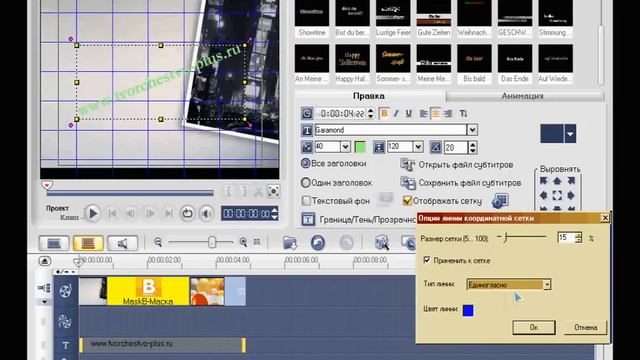The height and width of the screenshot is (360, 640).
Task: Switch to timeline view
Action: pyautogui.click(x=88, y=243)
